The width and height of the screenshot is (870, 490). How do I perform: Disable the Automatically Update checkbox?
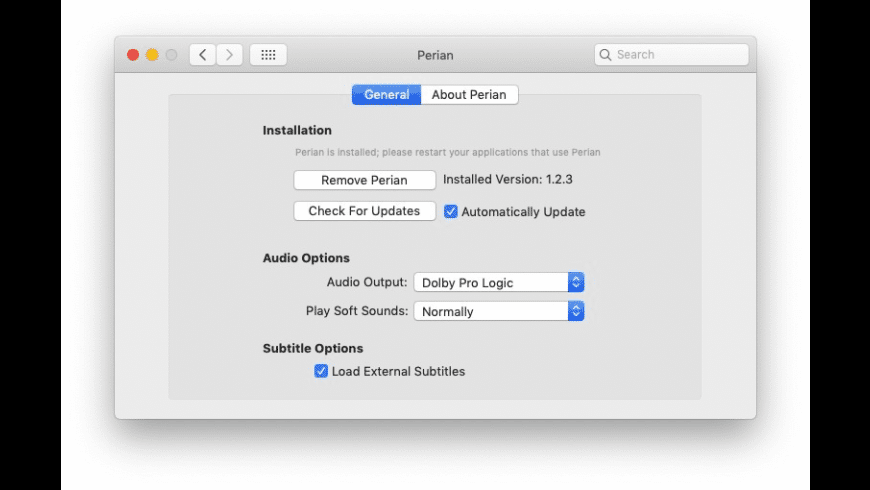(451, 211)
